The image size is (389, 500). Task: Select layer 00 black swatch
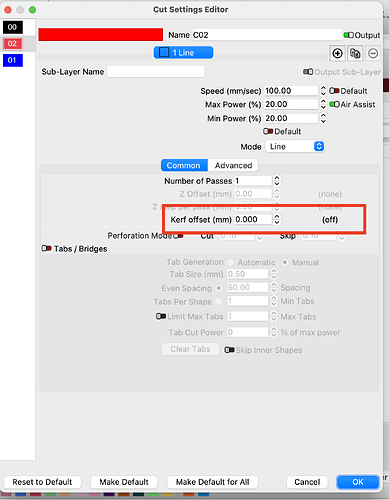13,27
